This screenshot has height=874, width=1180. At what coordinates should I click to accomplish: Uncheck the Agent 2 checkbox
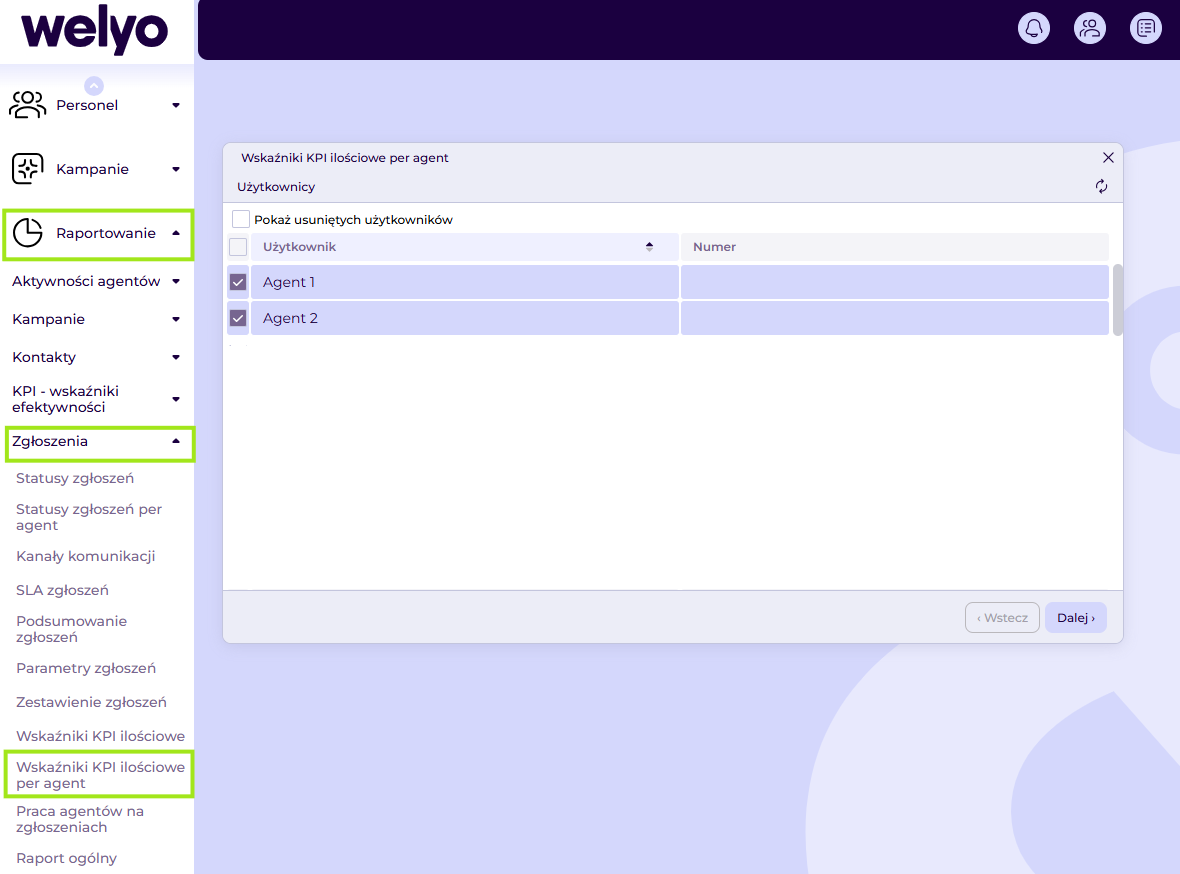point(238,318)
